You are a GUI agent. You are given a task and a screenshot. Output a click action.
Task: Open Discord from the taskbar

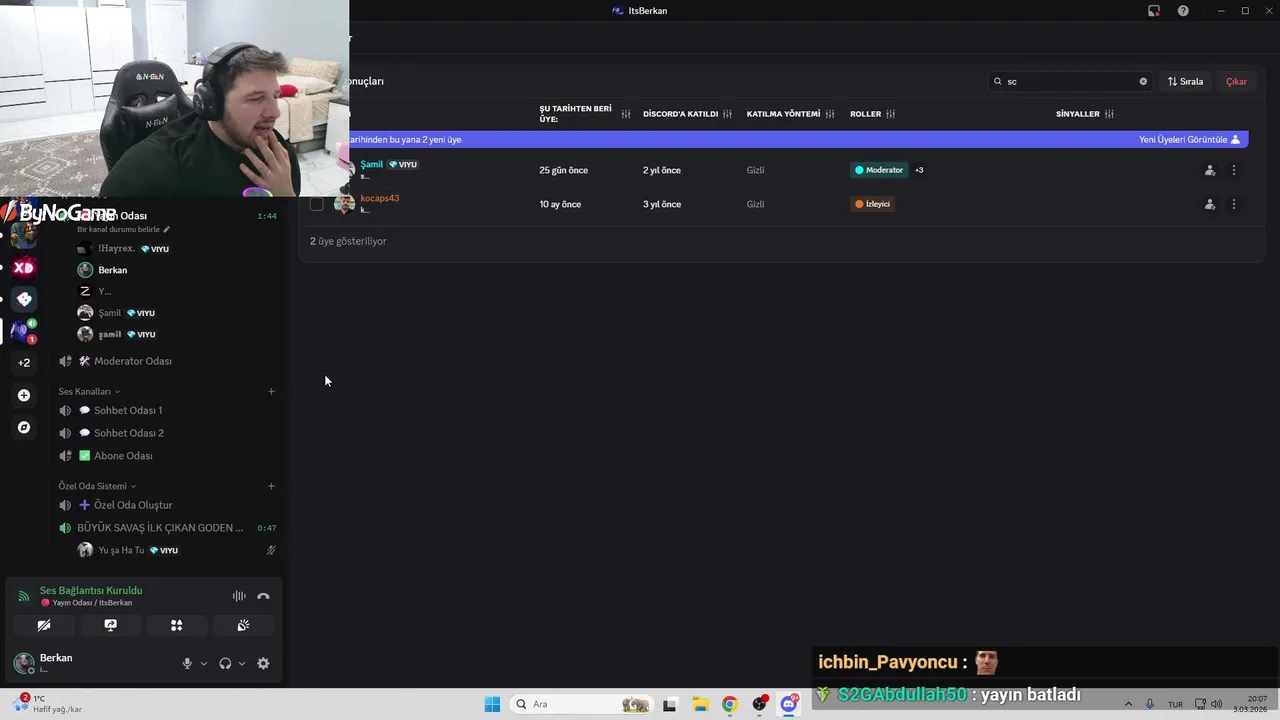[789, 704]
